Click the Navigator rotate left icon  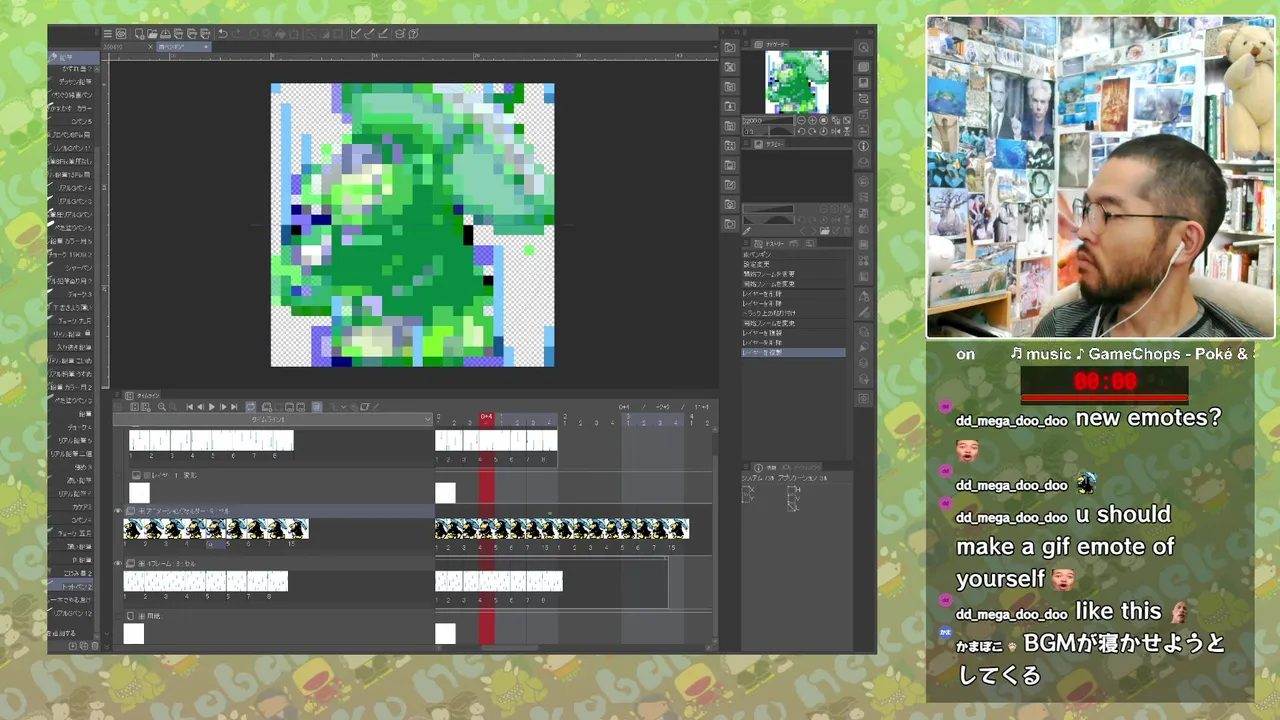(x=802, y=131)
